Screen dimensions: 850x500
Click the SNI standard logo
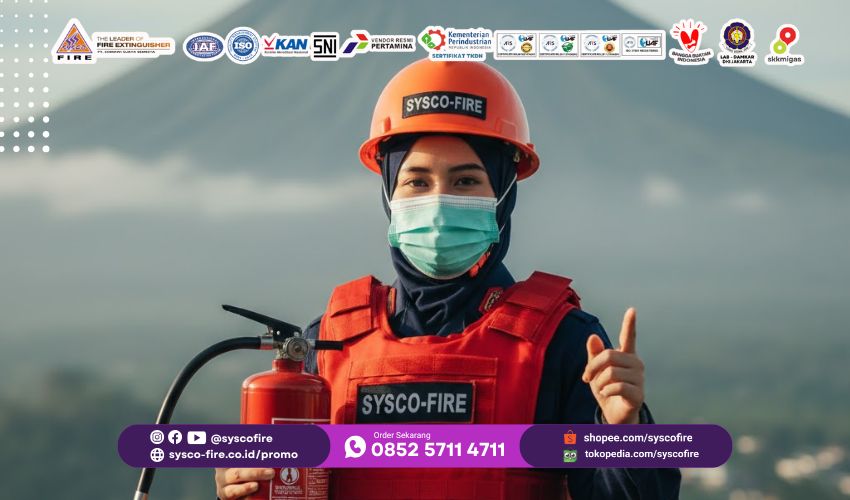coord(324,46)
